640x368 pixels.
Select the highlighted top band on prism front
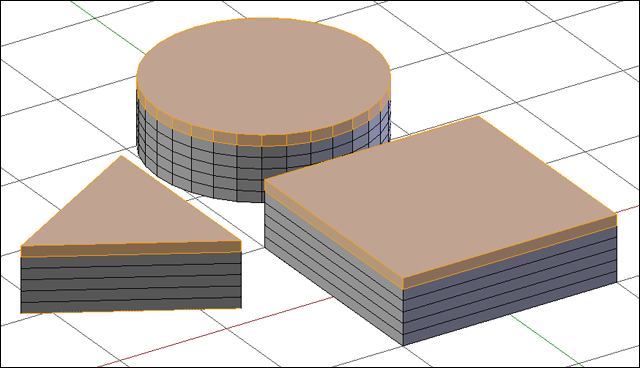131,248
